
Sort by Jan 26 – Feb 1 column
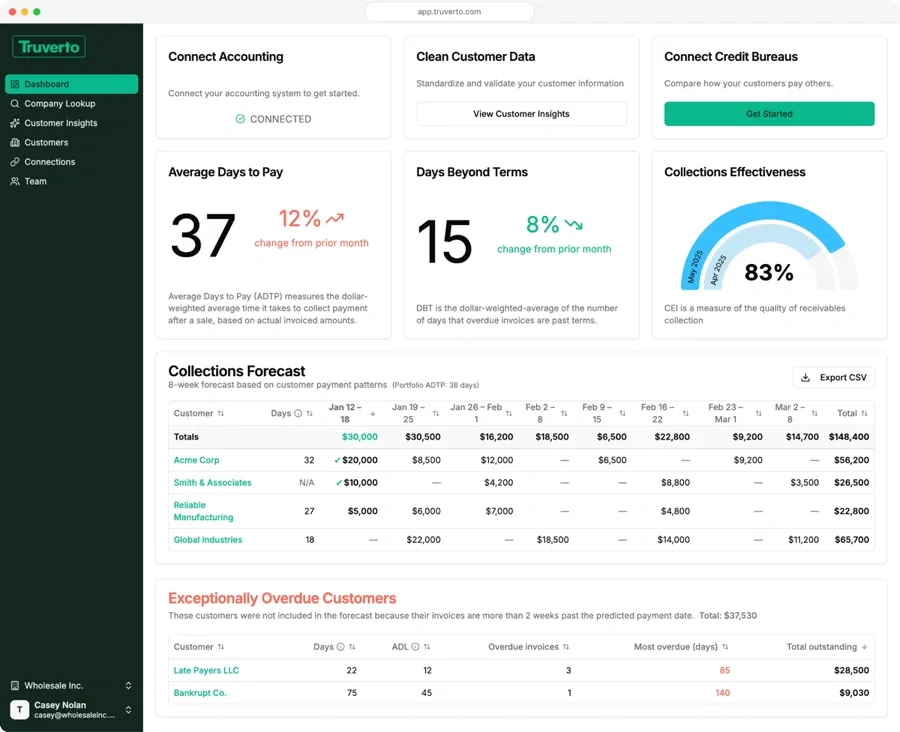509,413
